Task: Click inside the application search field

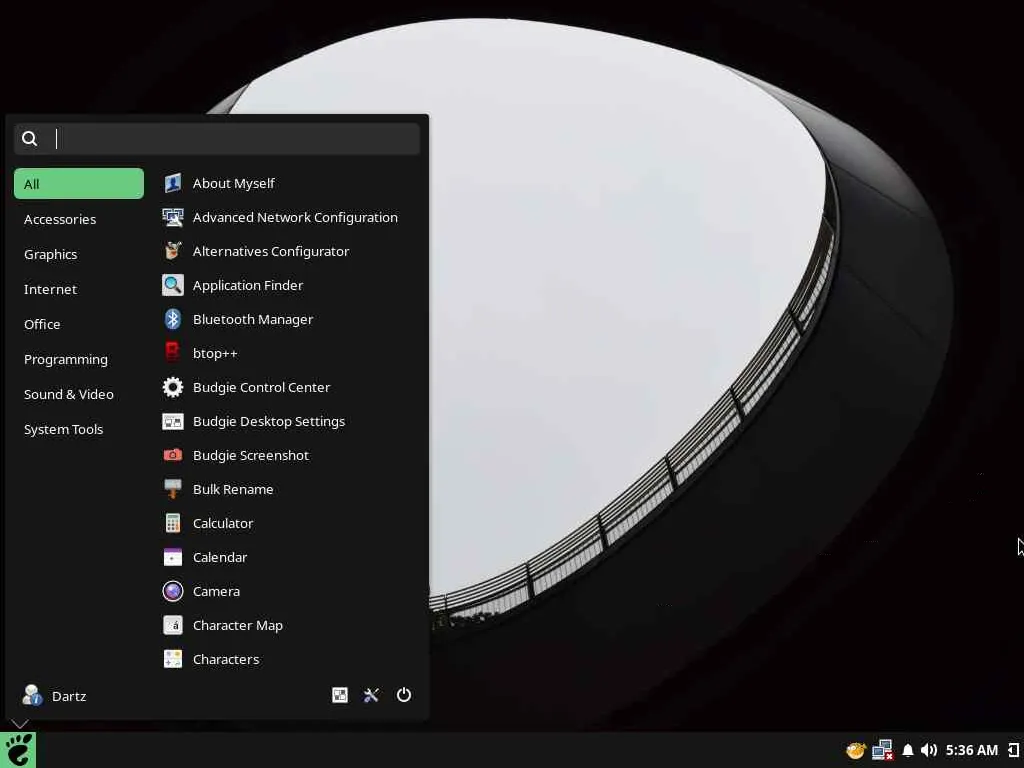Action: click(217, 138)
